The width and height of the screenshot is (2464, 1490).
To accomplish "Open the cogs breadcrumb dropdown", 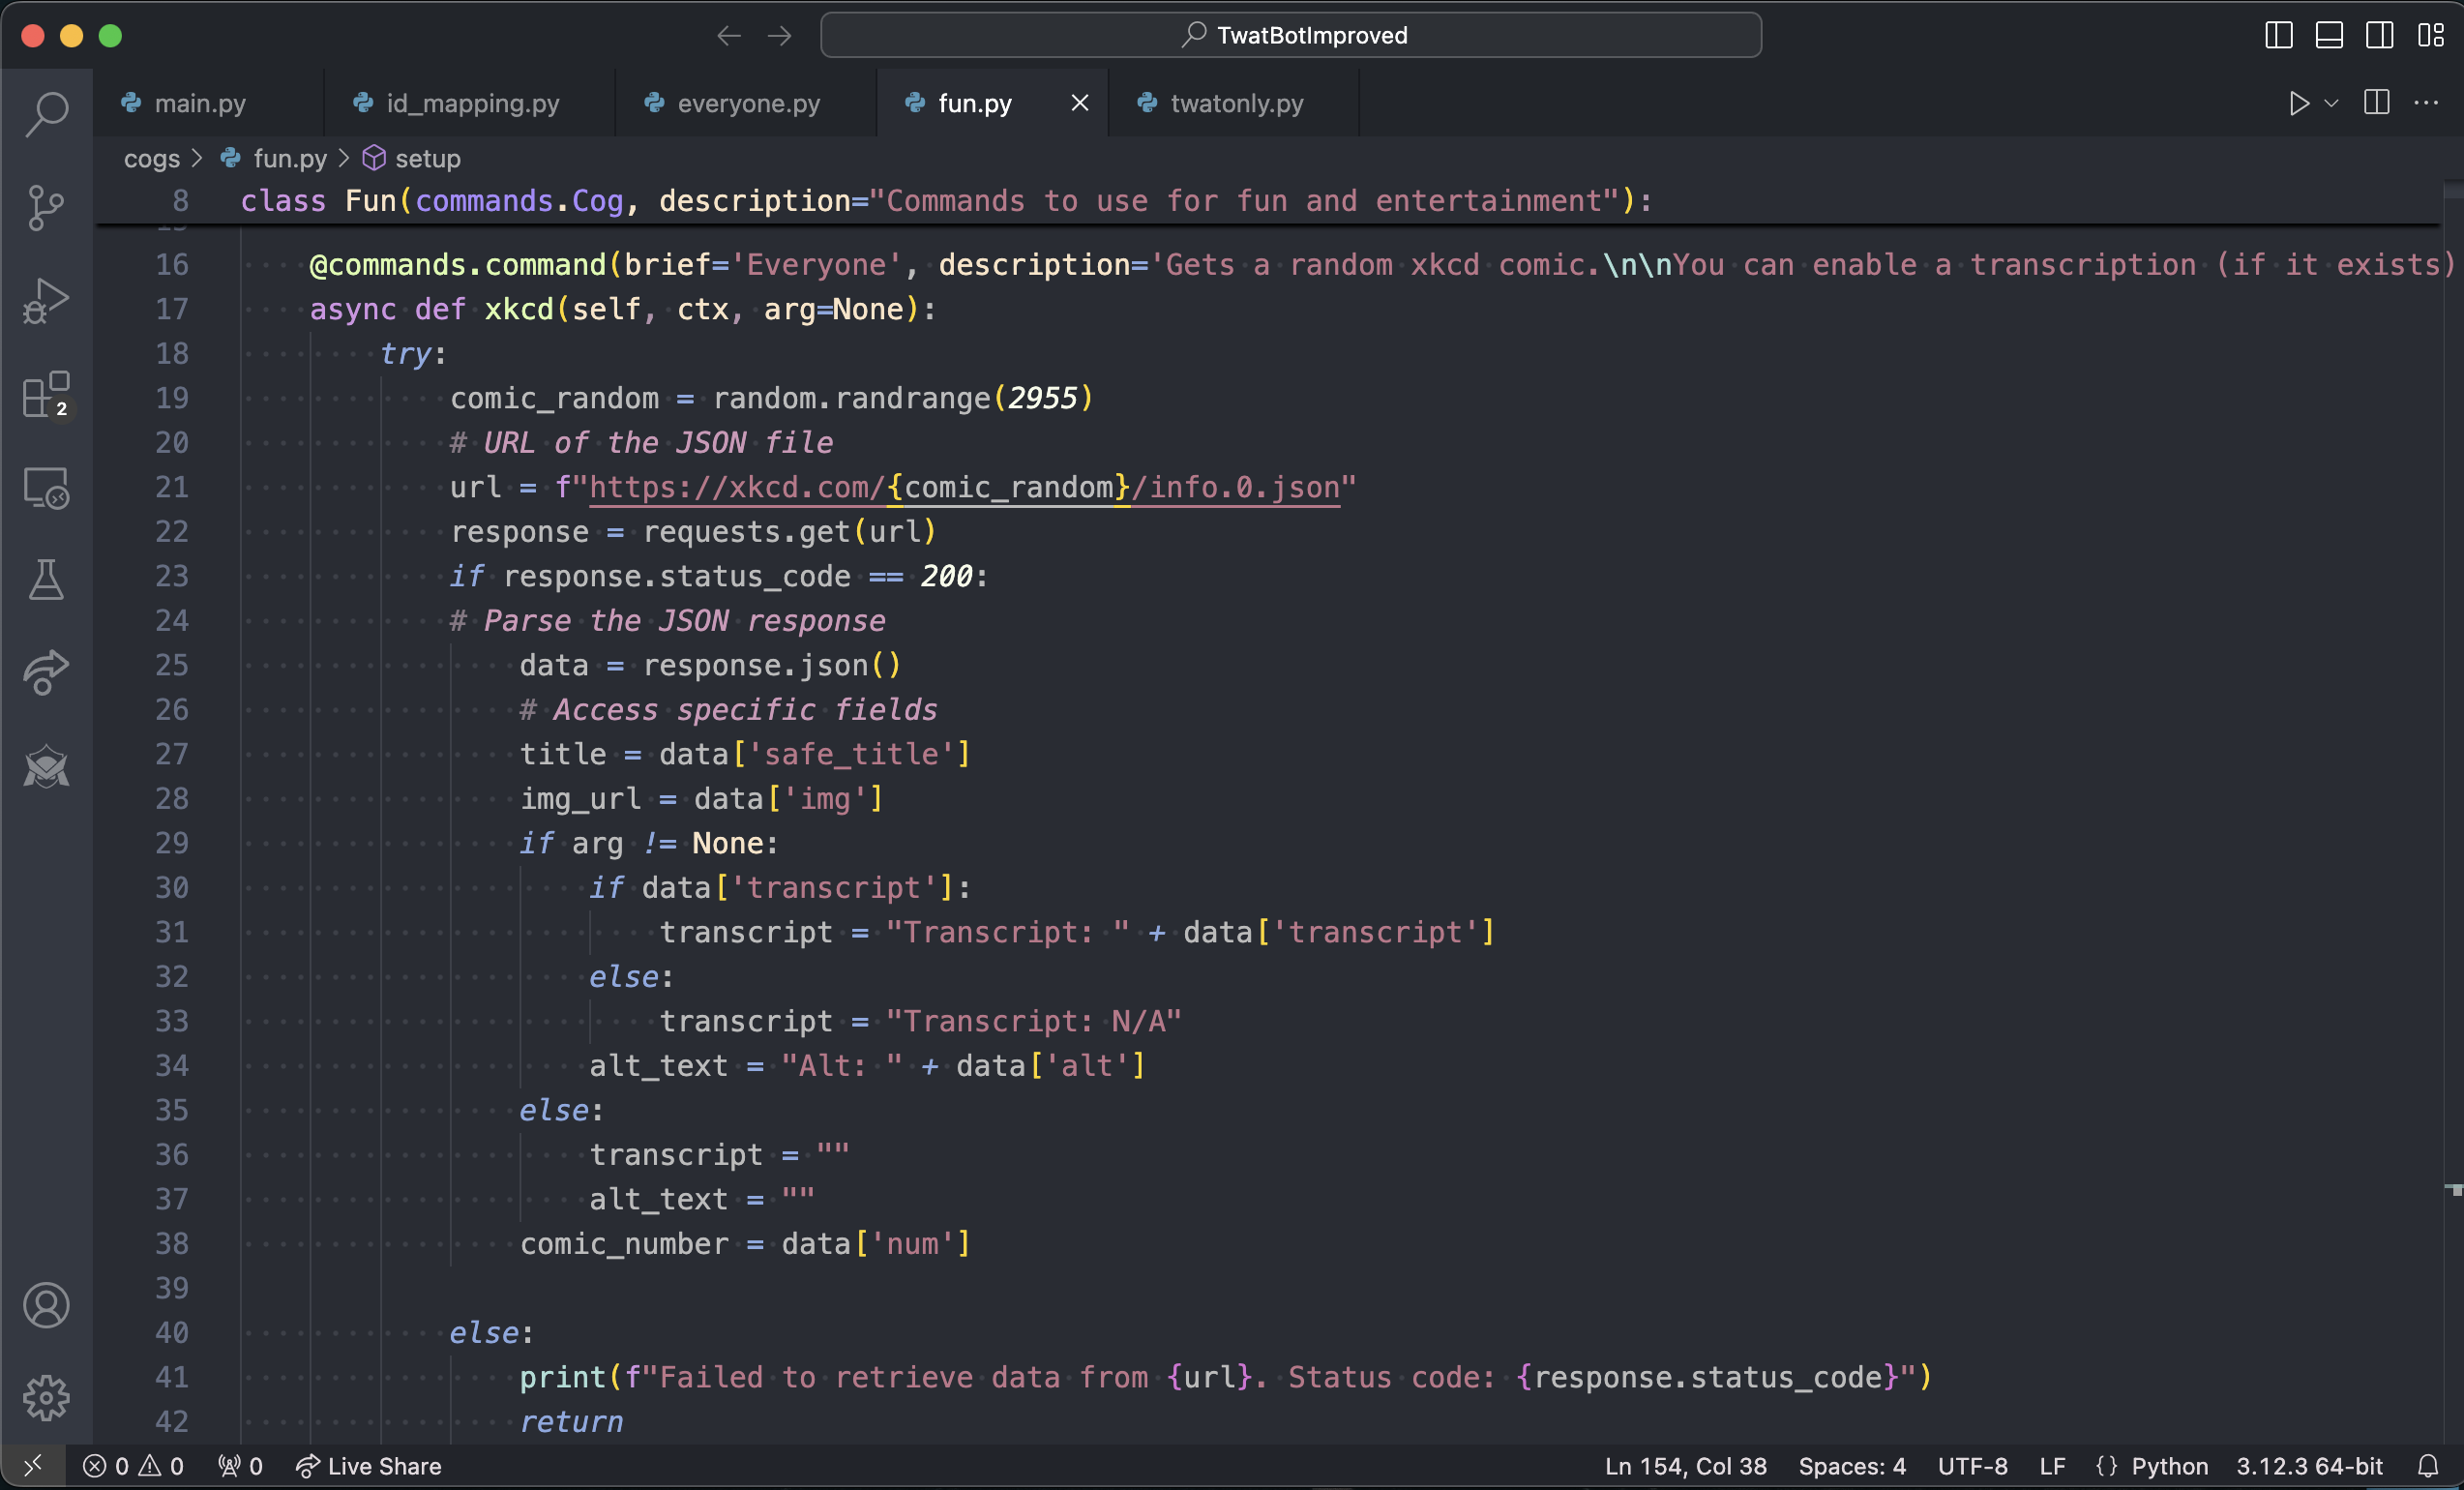I will coord(151,158).
